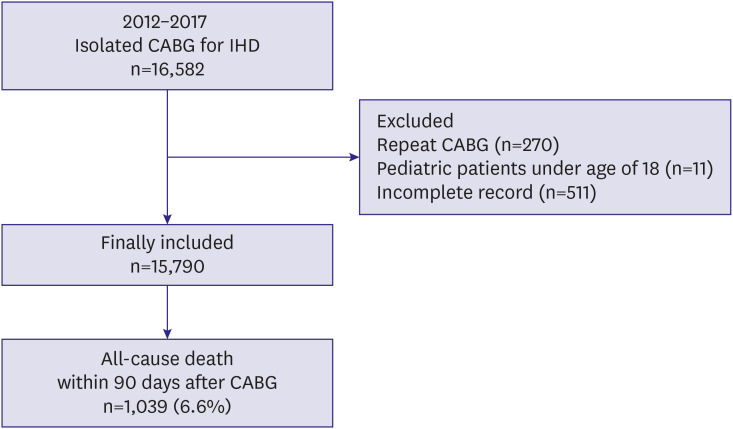Screen dimensions: 733x429
Task: Click arrowhead pointing into Finally included box
Action: coord(167,219)
